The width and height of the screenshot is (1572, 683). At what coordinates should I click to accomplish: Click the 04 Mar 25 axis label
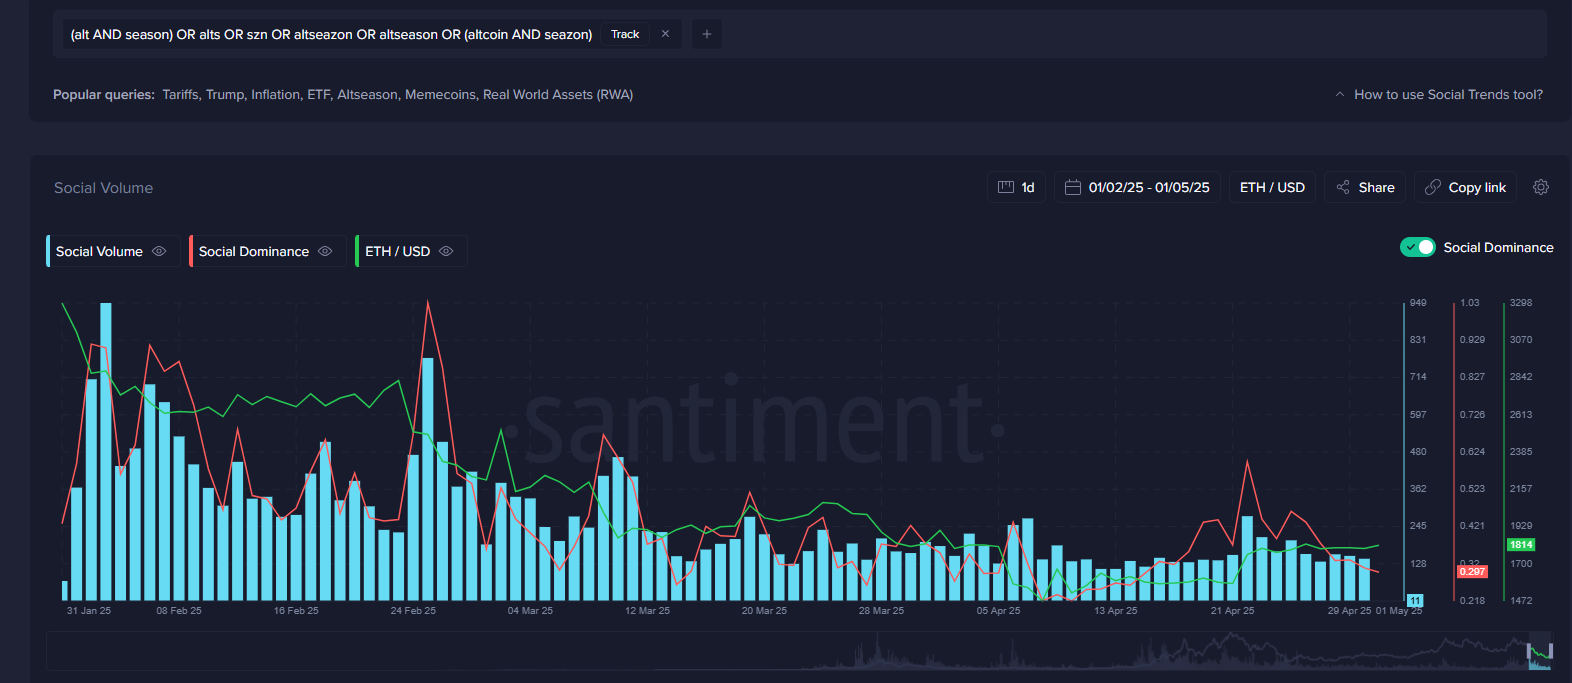click(x=530, y=610)
